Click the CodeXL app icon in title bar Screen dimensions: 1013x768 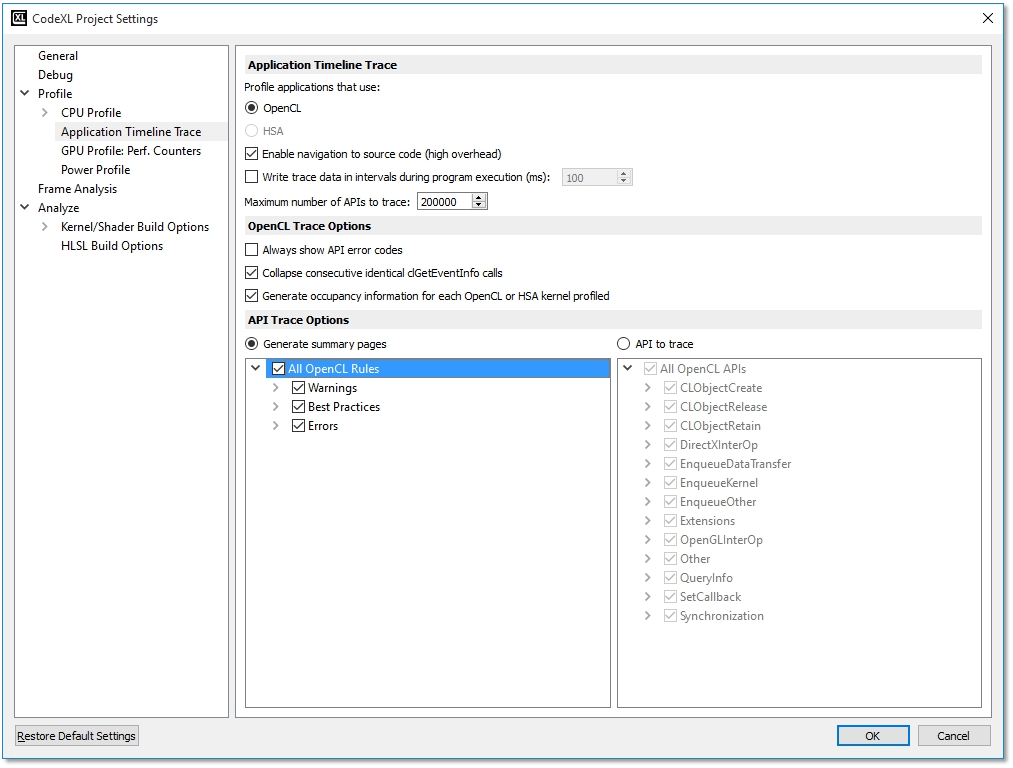point(19,18)
